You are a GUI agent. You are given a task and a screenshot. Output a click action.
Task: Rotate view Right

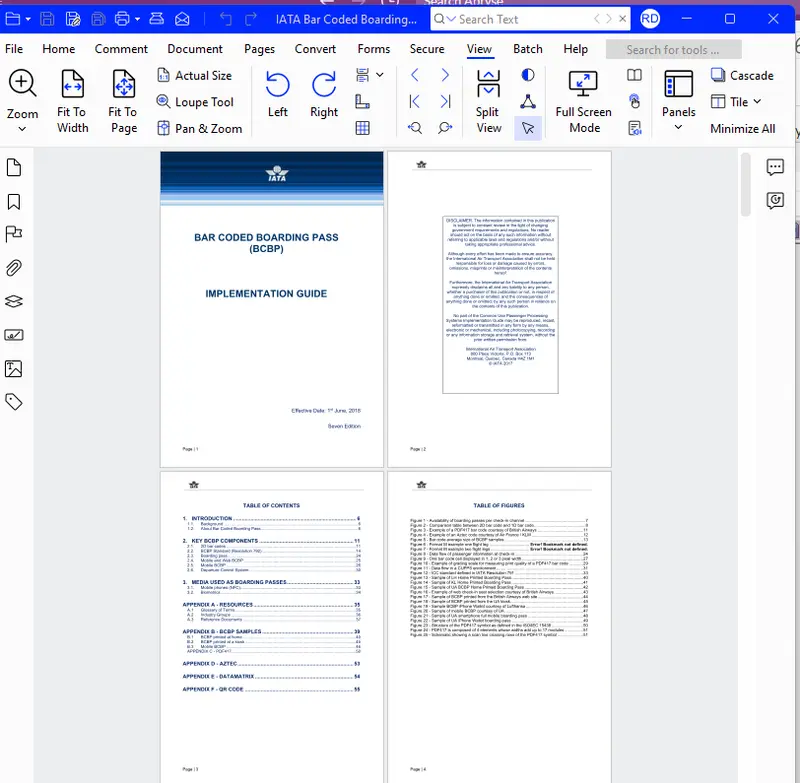[324, 95]
